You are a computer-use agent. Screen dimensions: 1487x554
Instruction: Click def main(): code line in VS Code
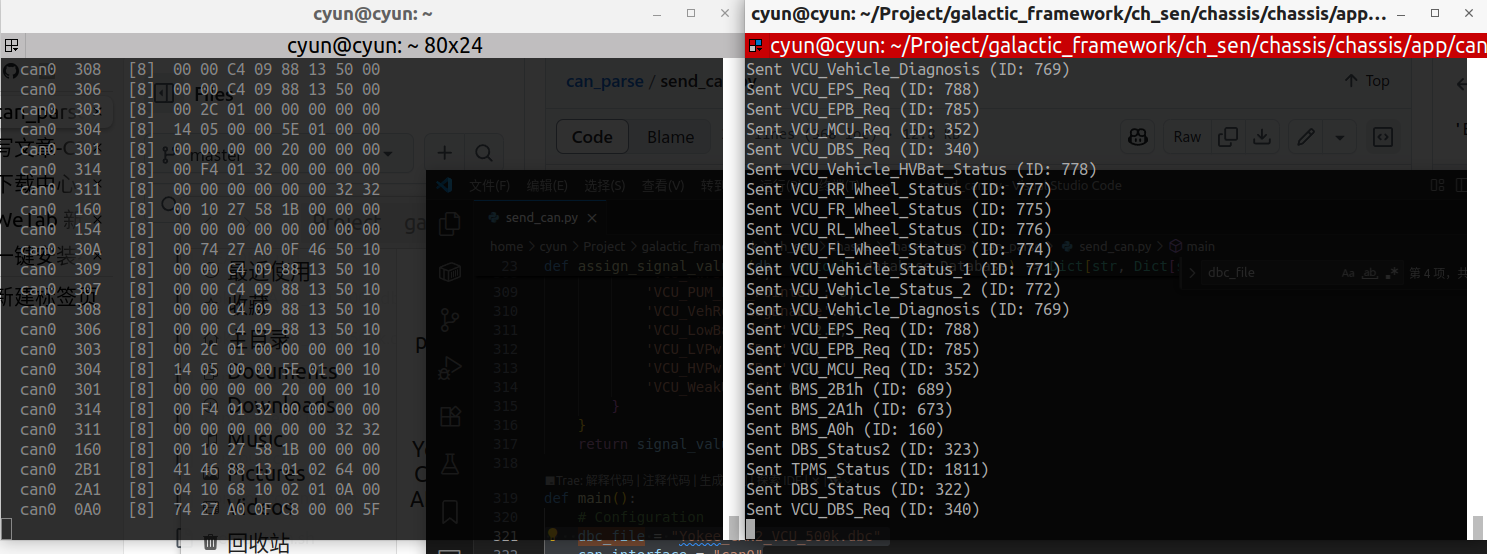[590, 498]
